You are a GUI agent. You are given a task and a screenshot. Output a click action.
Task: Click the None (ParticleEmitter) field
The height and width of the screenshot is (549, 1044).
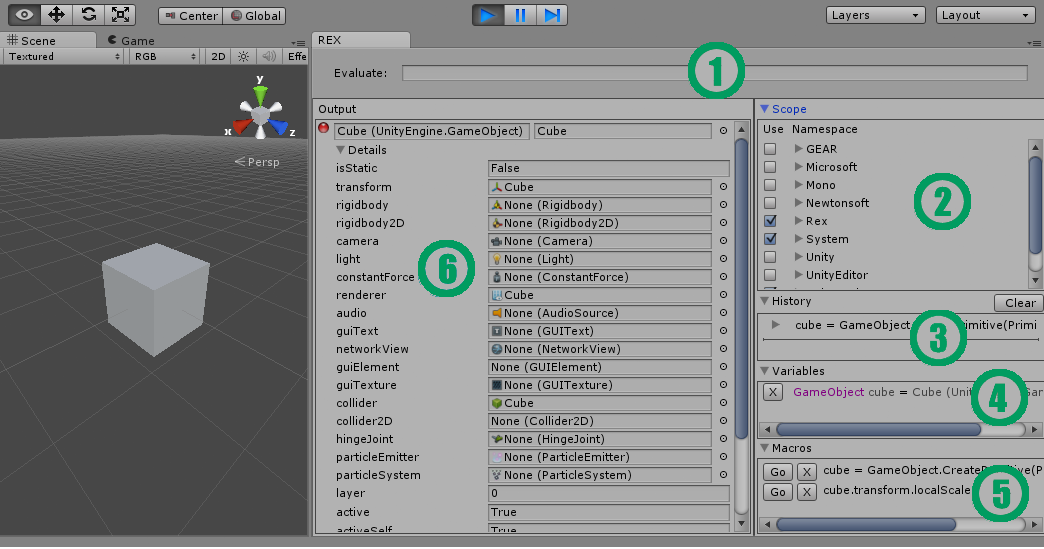click(x=600, y=457)
